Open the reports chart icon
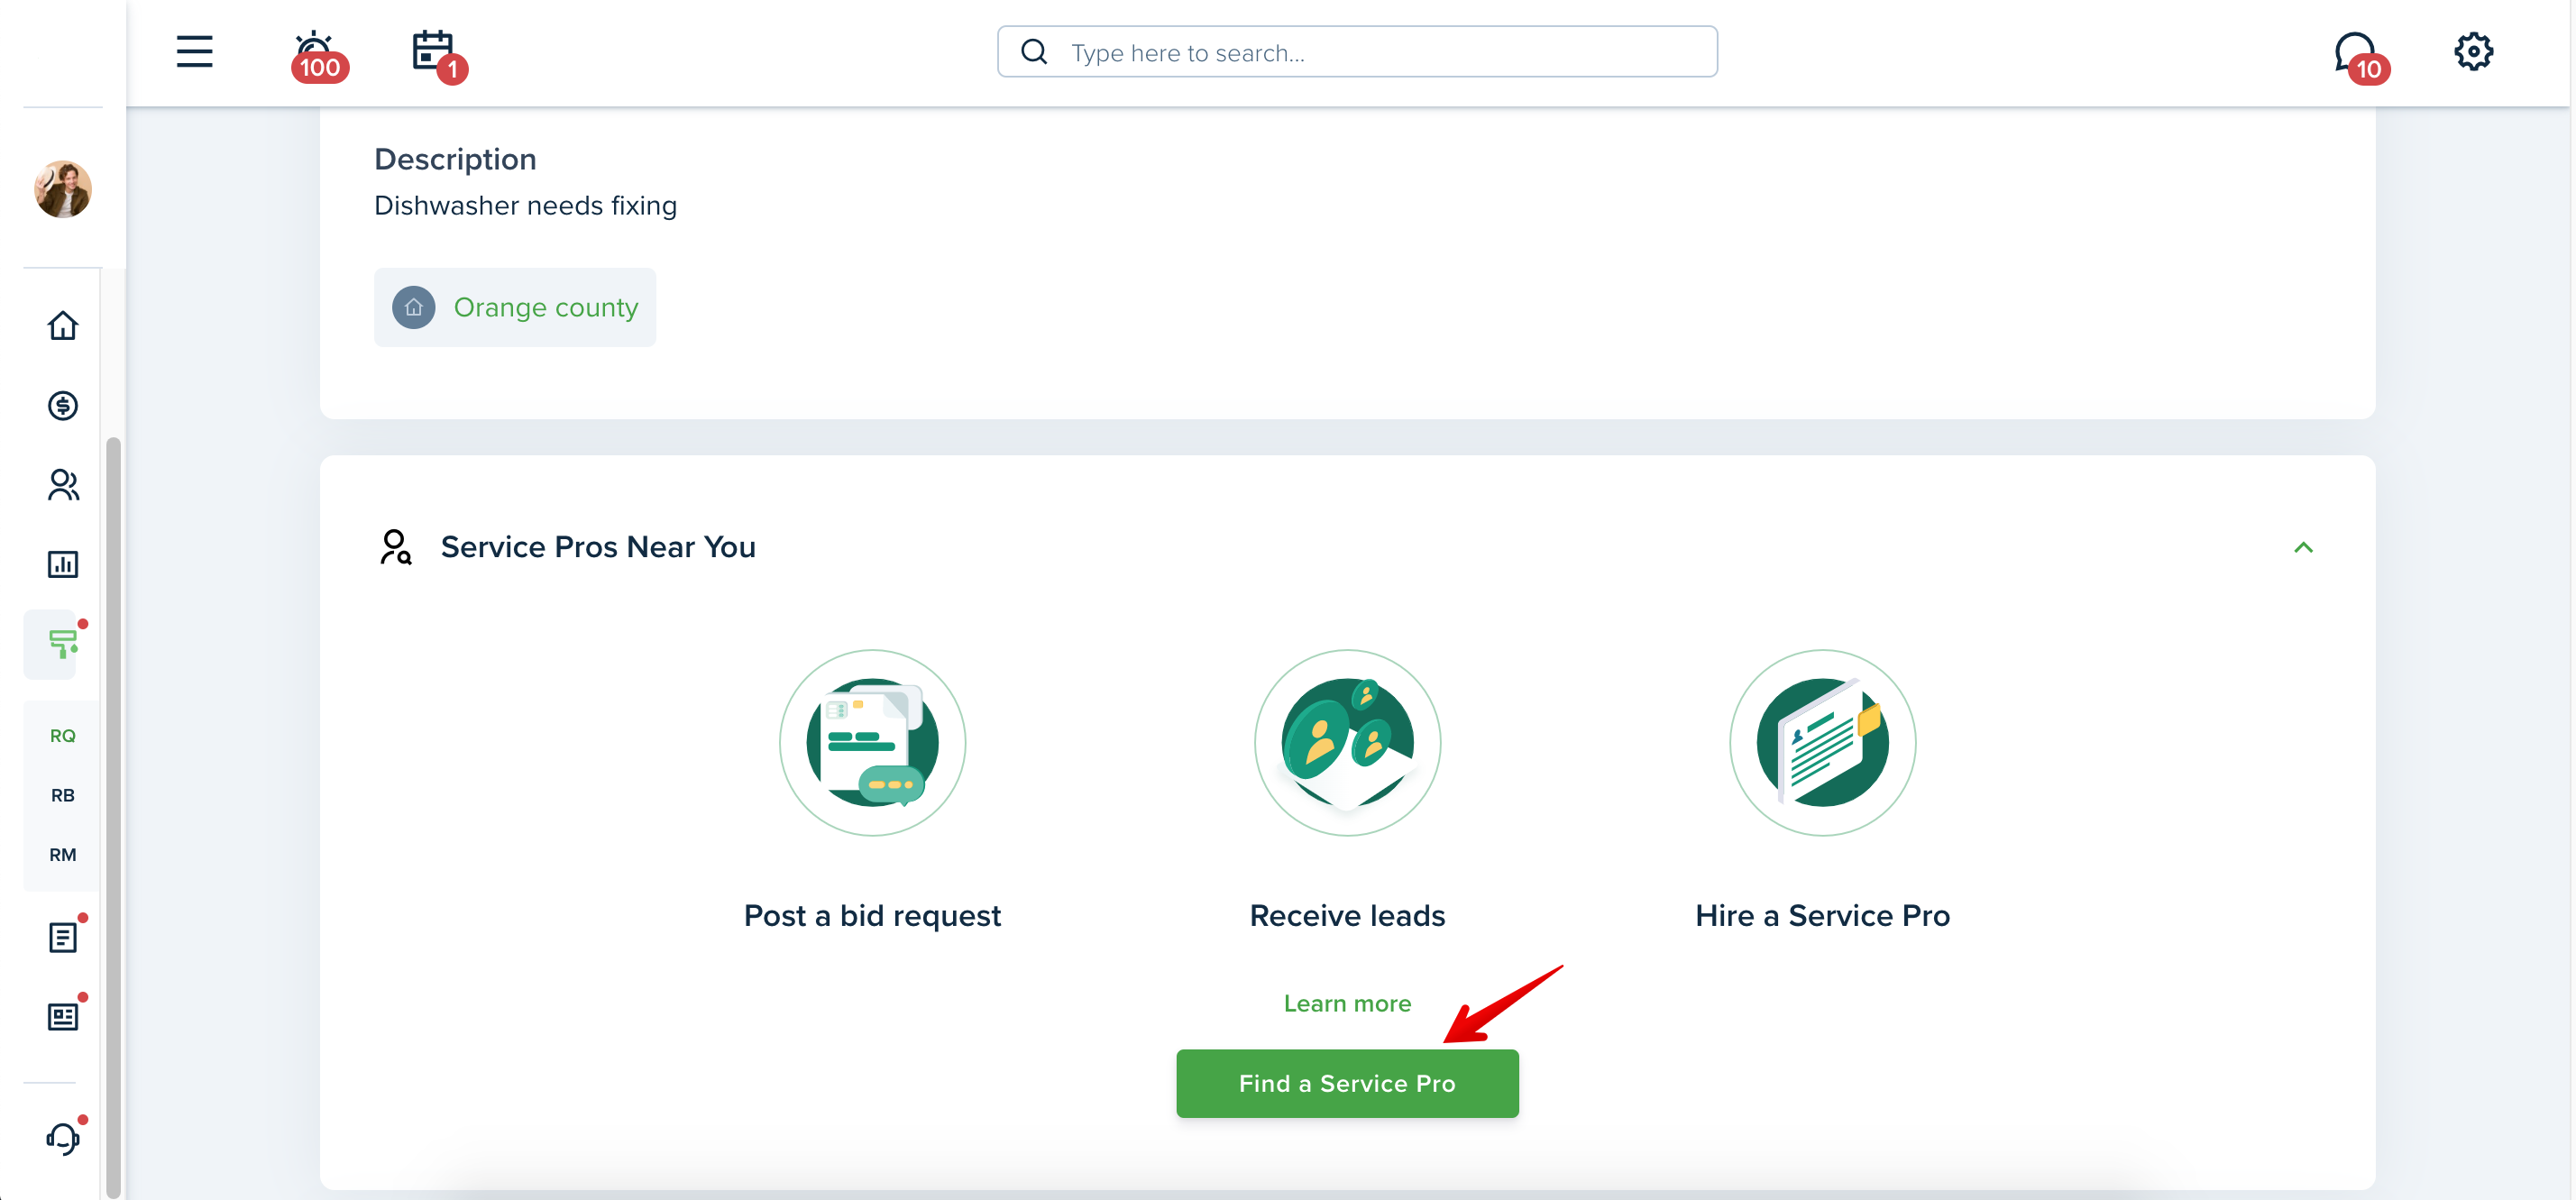This screenshot has height=1200, width=2576. [x=63, y=564]
